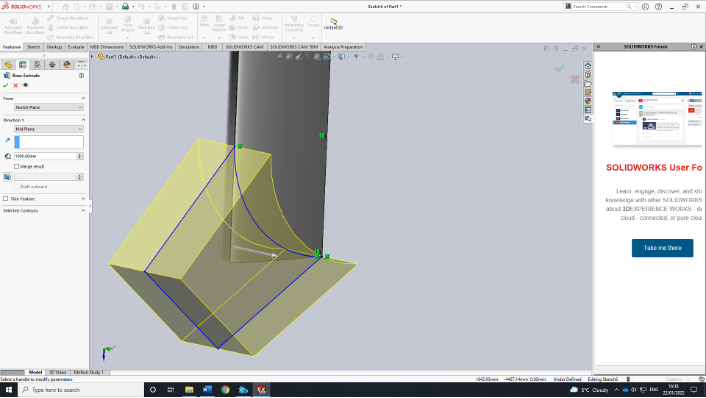Switch to the PropertyManager tab icon
This screenshot has width=706, height=398.
pos(23,65)
